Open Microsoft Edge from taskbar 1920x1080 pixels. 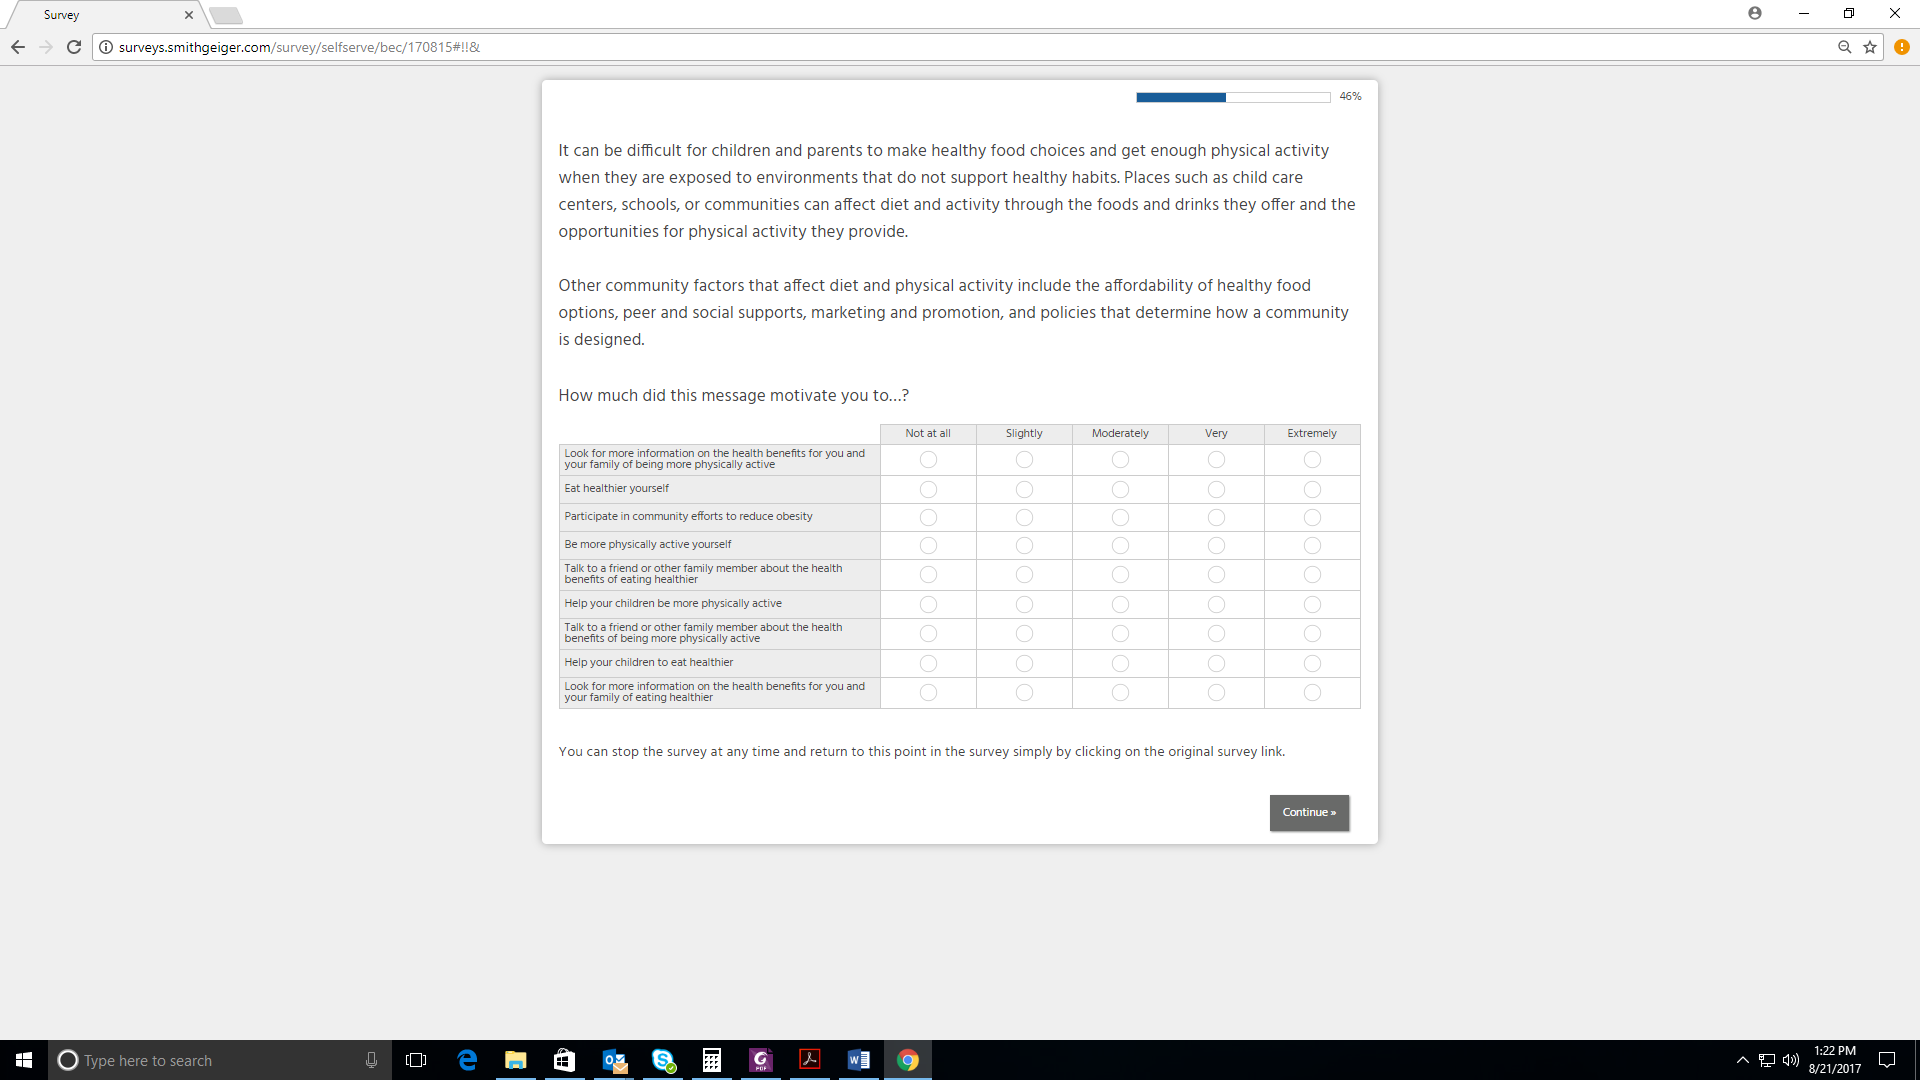[x=467, y=1060]
